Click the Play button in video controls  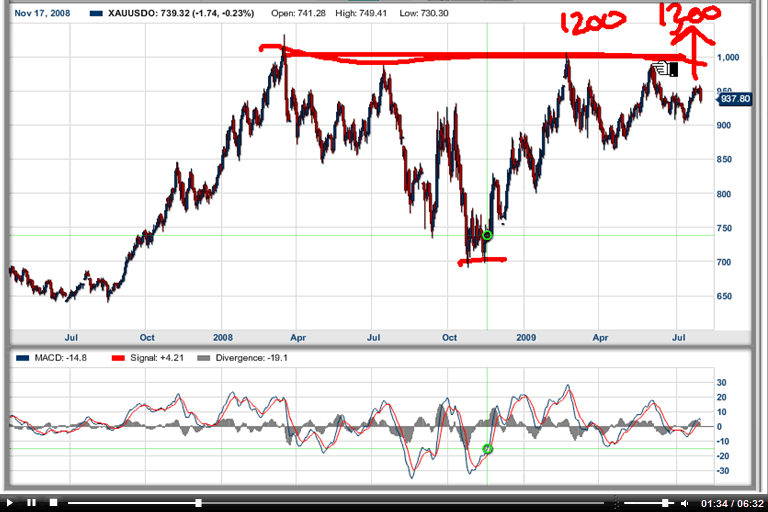(9, 503)
